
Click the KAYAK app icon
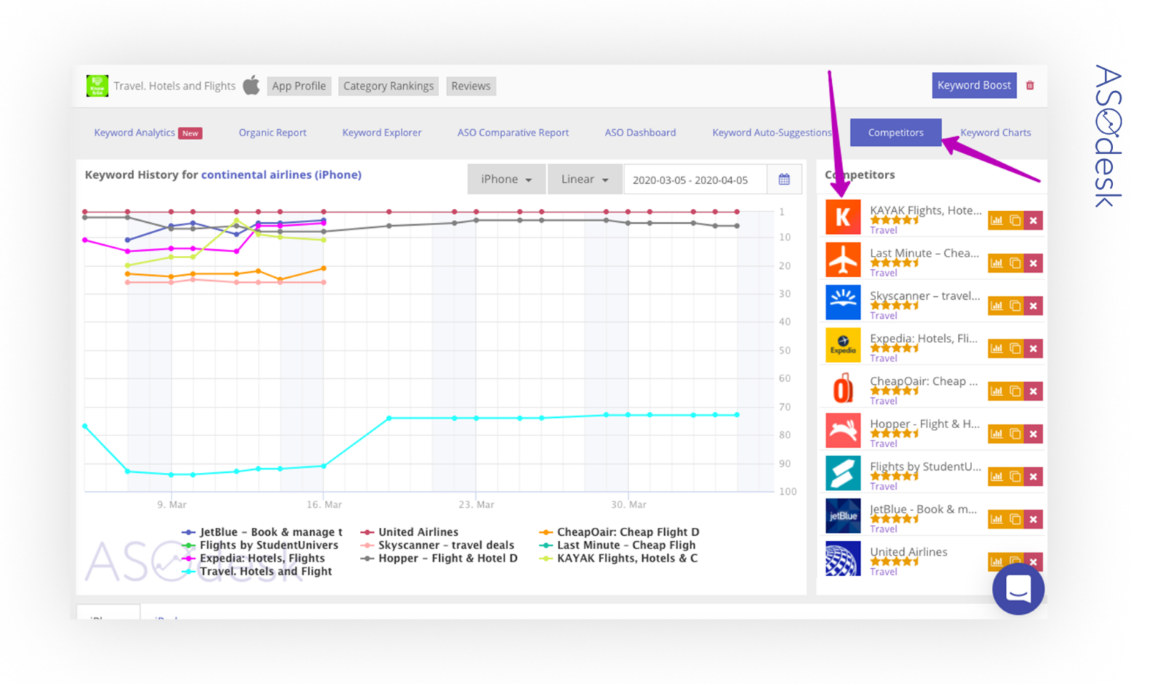pyautogui.click(x=843, y=217)
